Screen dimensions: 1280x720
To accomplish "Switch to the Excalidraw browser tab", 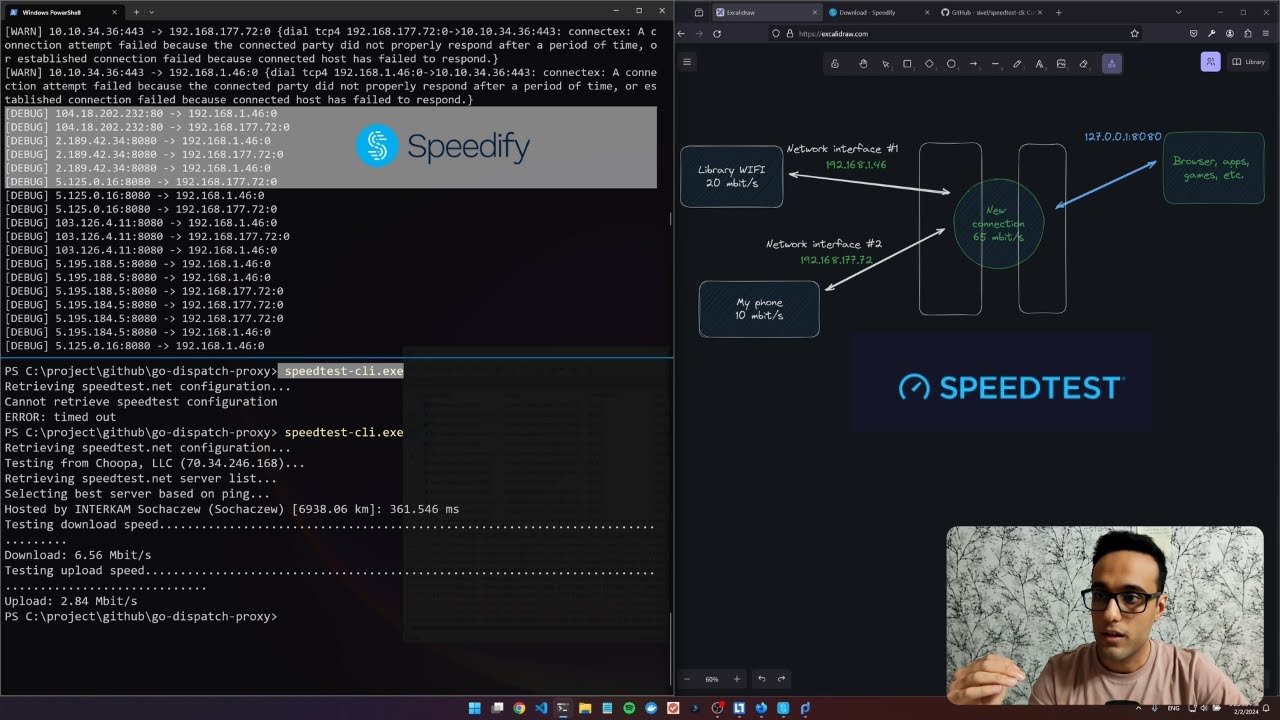I will coord(766,12).
